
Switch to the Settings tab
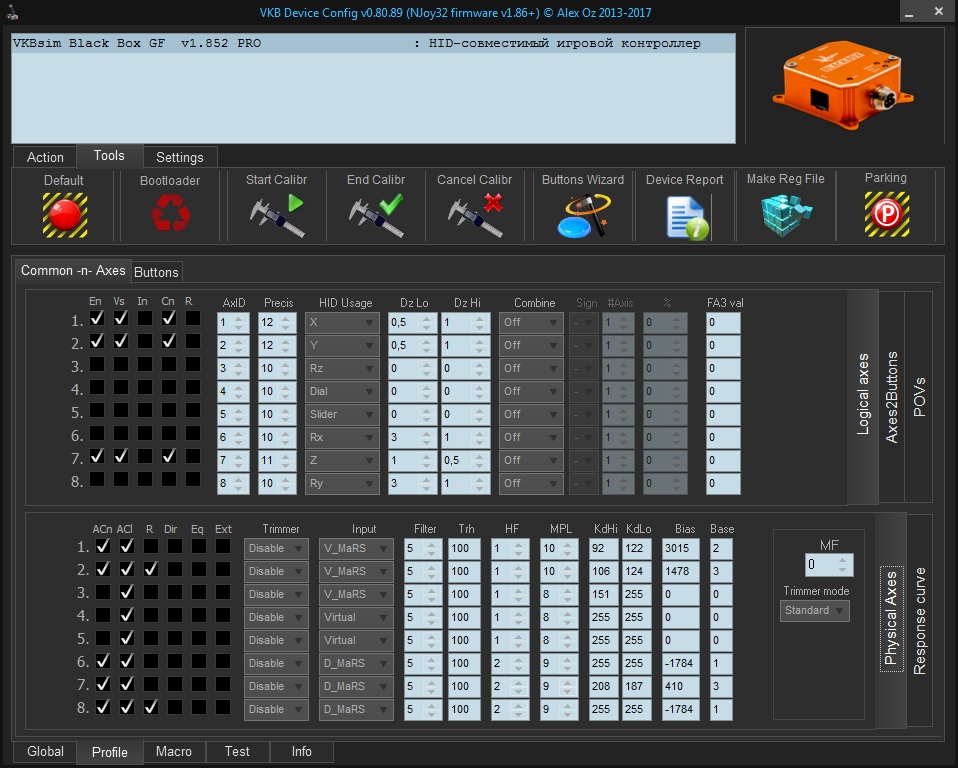180,157
